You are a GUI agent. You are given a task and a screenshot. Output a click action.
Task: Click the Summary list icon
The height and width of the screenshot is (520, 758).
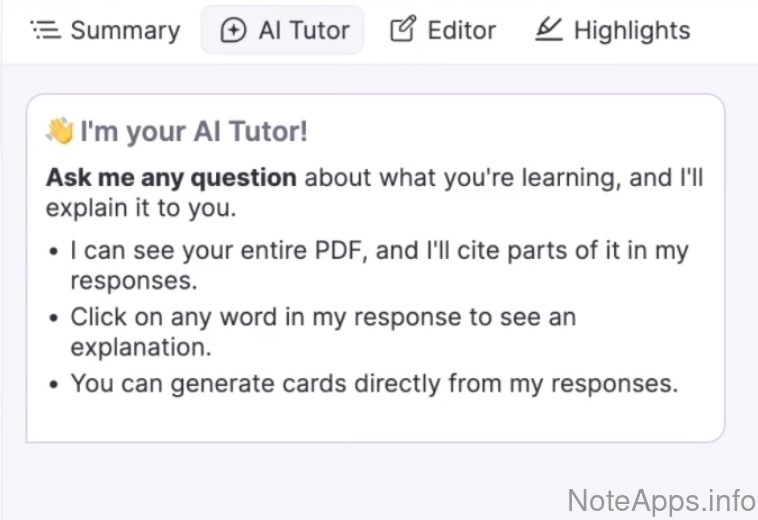pos(46,30)
